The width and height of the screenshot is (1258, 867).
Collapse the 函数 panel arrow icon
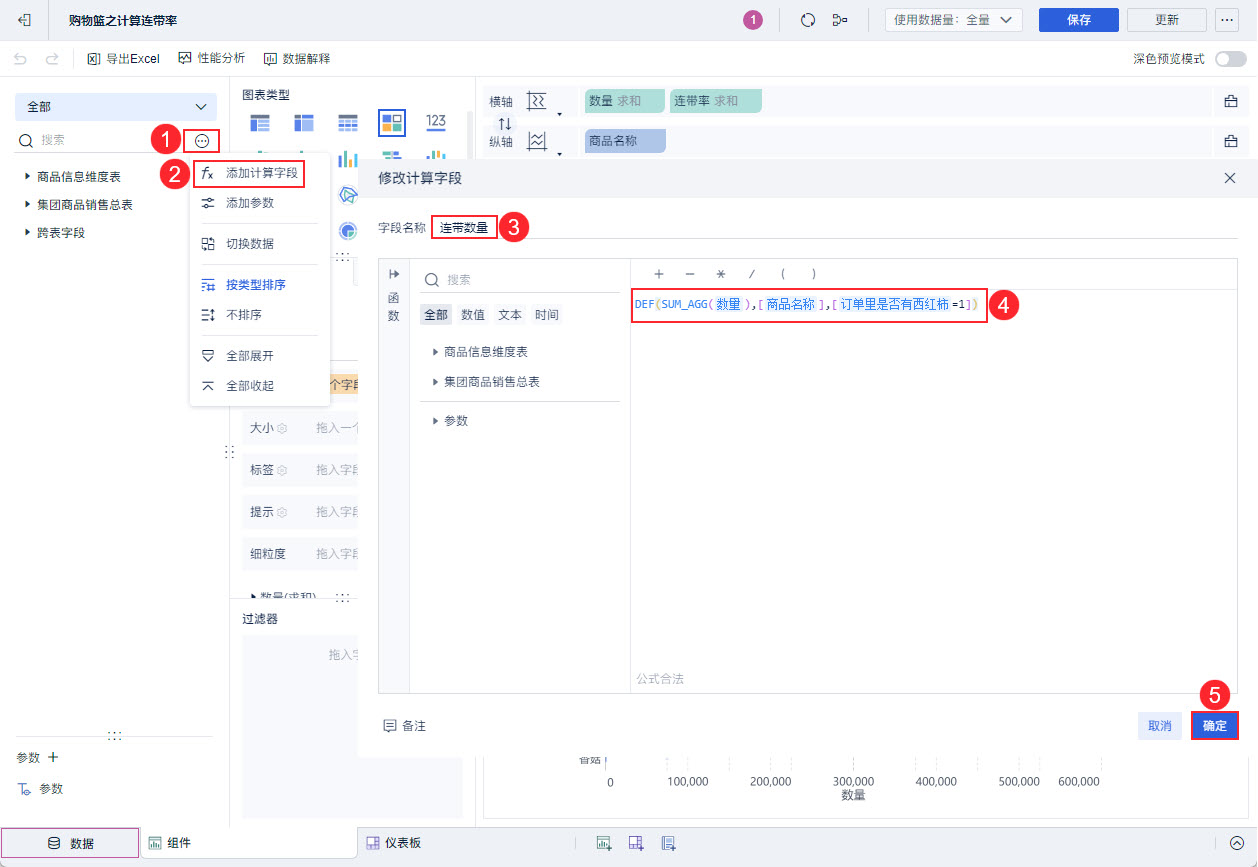coord(394,274)
